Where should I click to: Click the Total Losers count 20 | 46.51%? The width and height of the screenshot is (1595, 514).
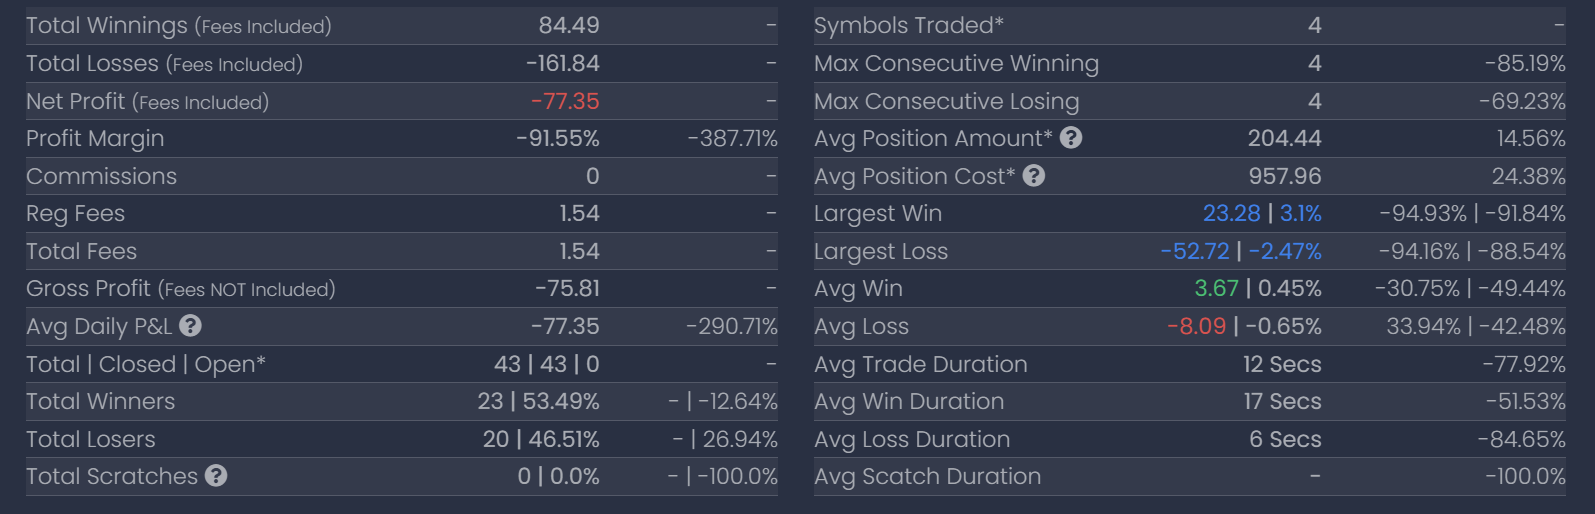coord(541,439)
